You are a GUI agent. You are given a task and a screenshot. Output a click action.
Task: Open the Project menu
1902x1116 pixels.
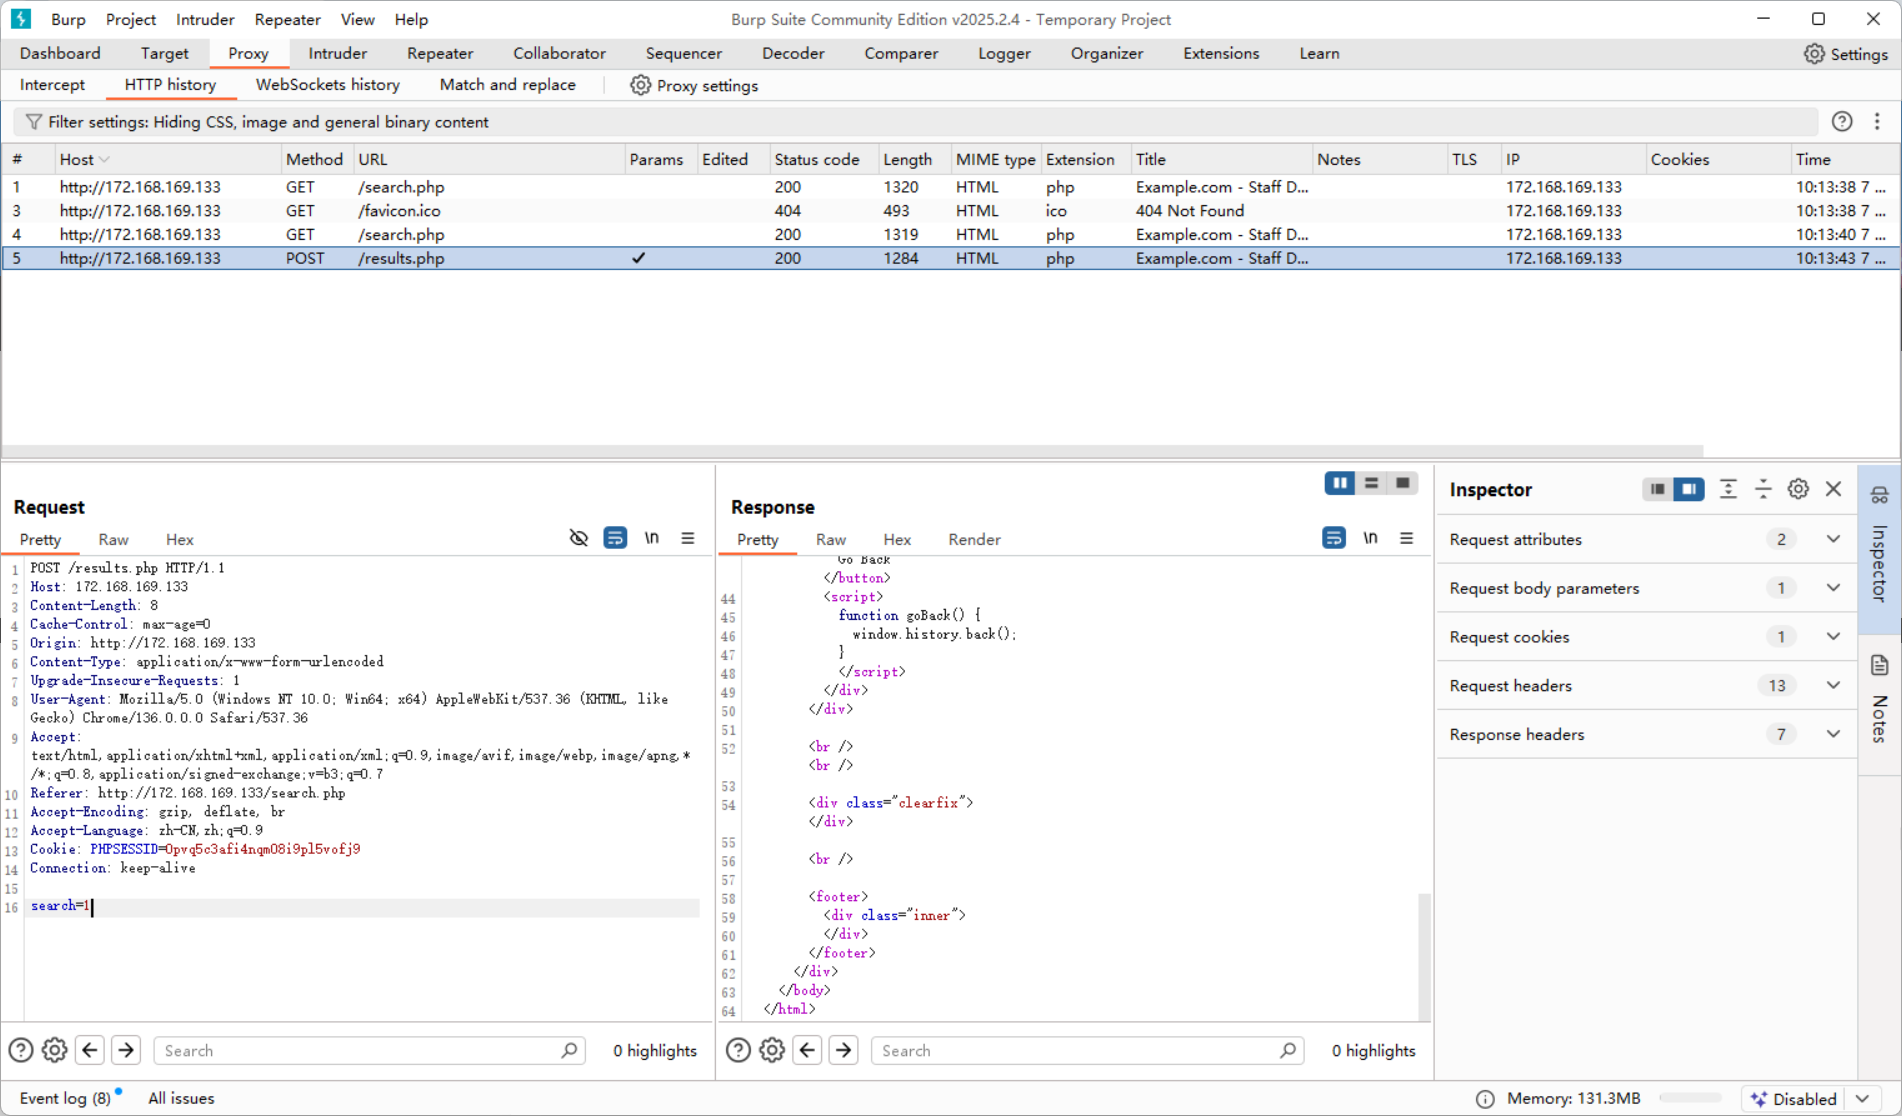coord(131,19)
